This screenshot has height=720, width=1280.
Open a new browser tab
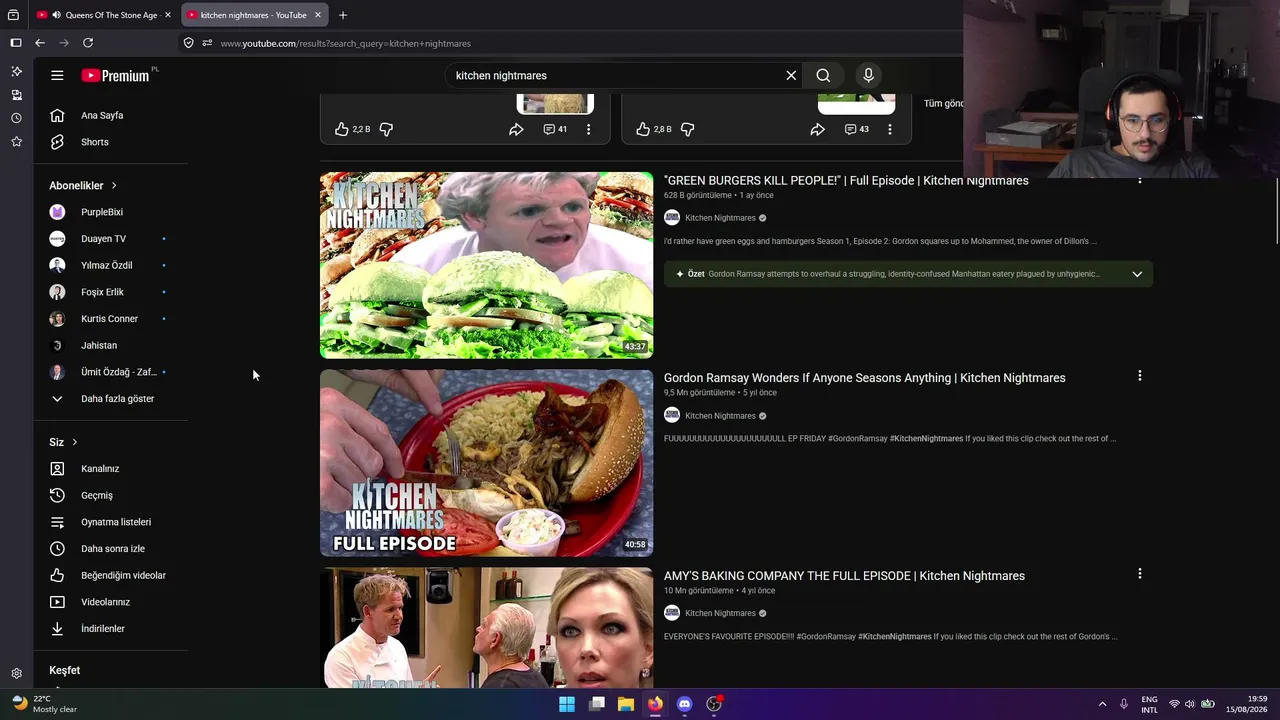click(x=343, y=15)
